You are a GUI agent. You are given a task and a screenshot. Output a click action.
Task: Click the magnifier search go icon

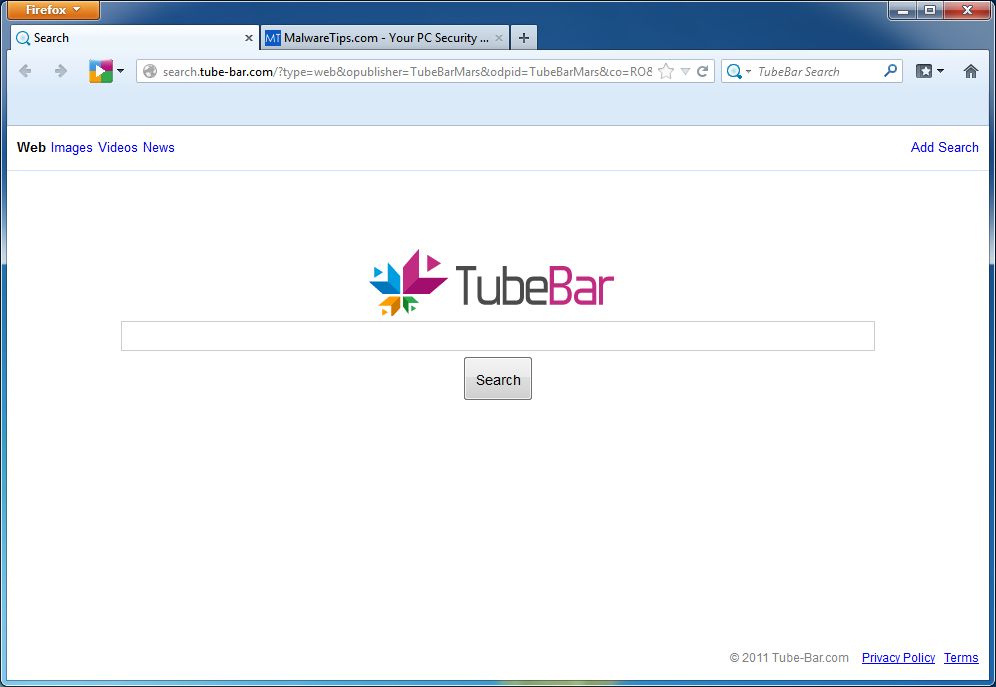[891, 70]
